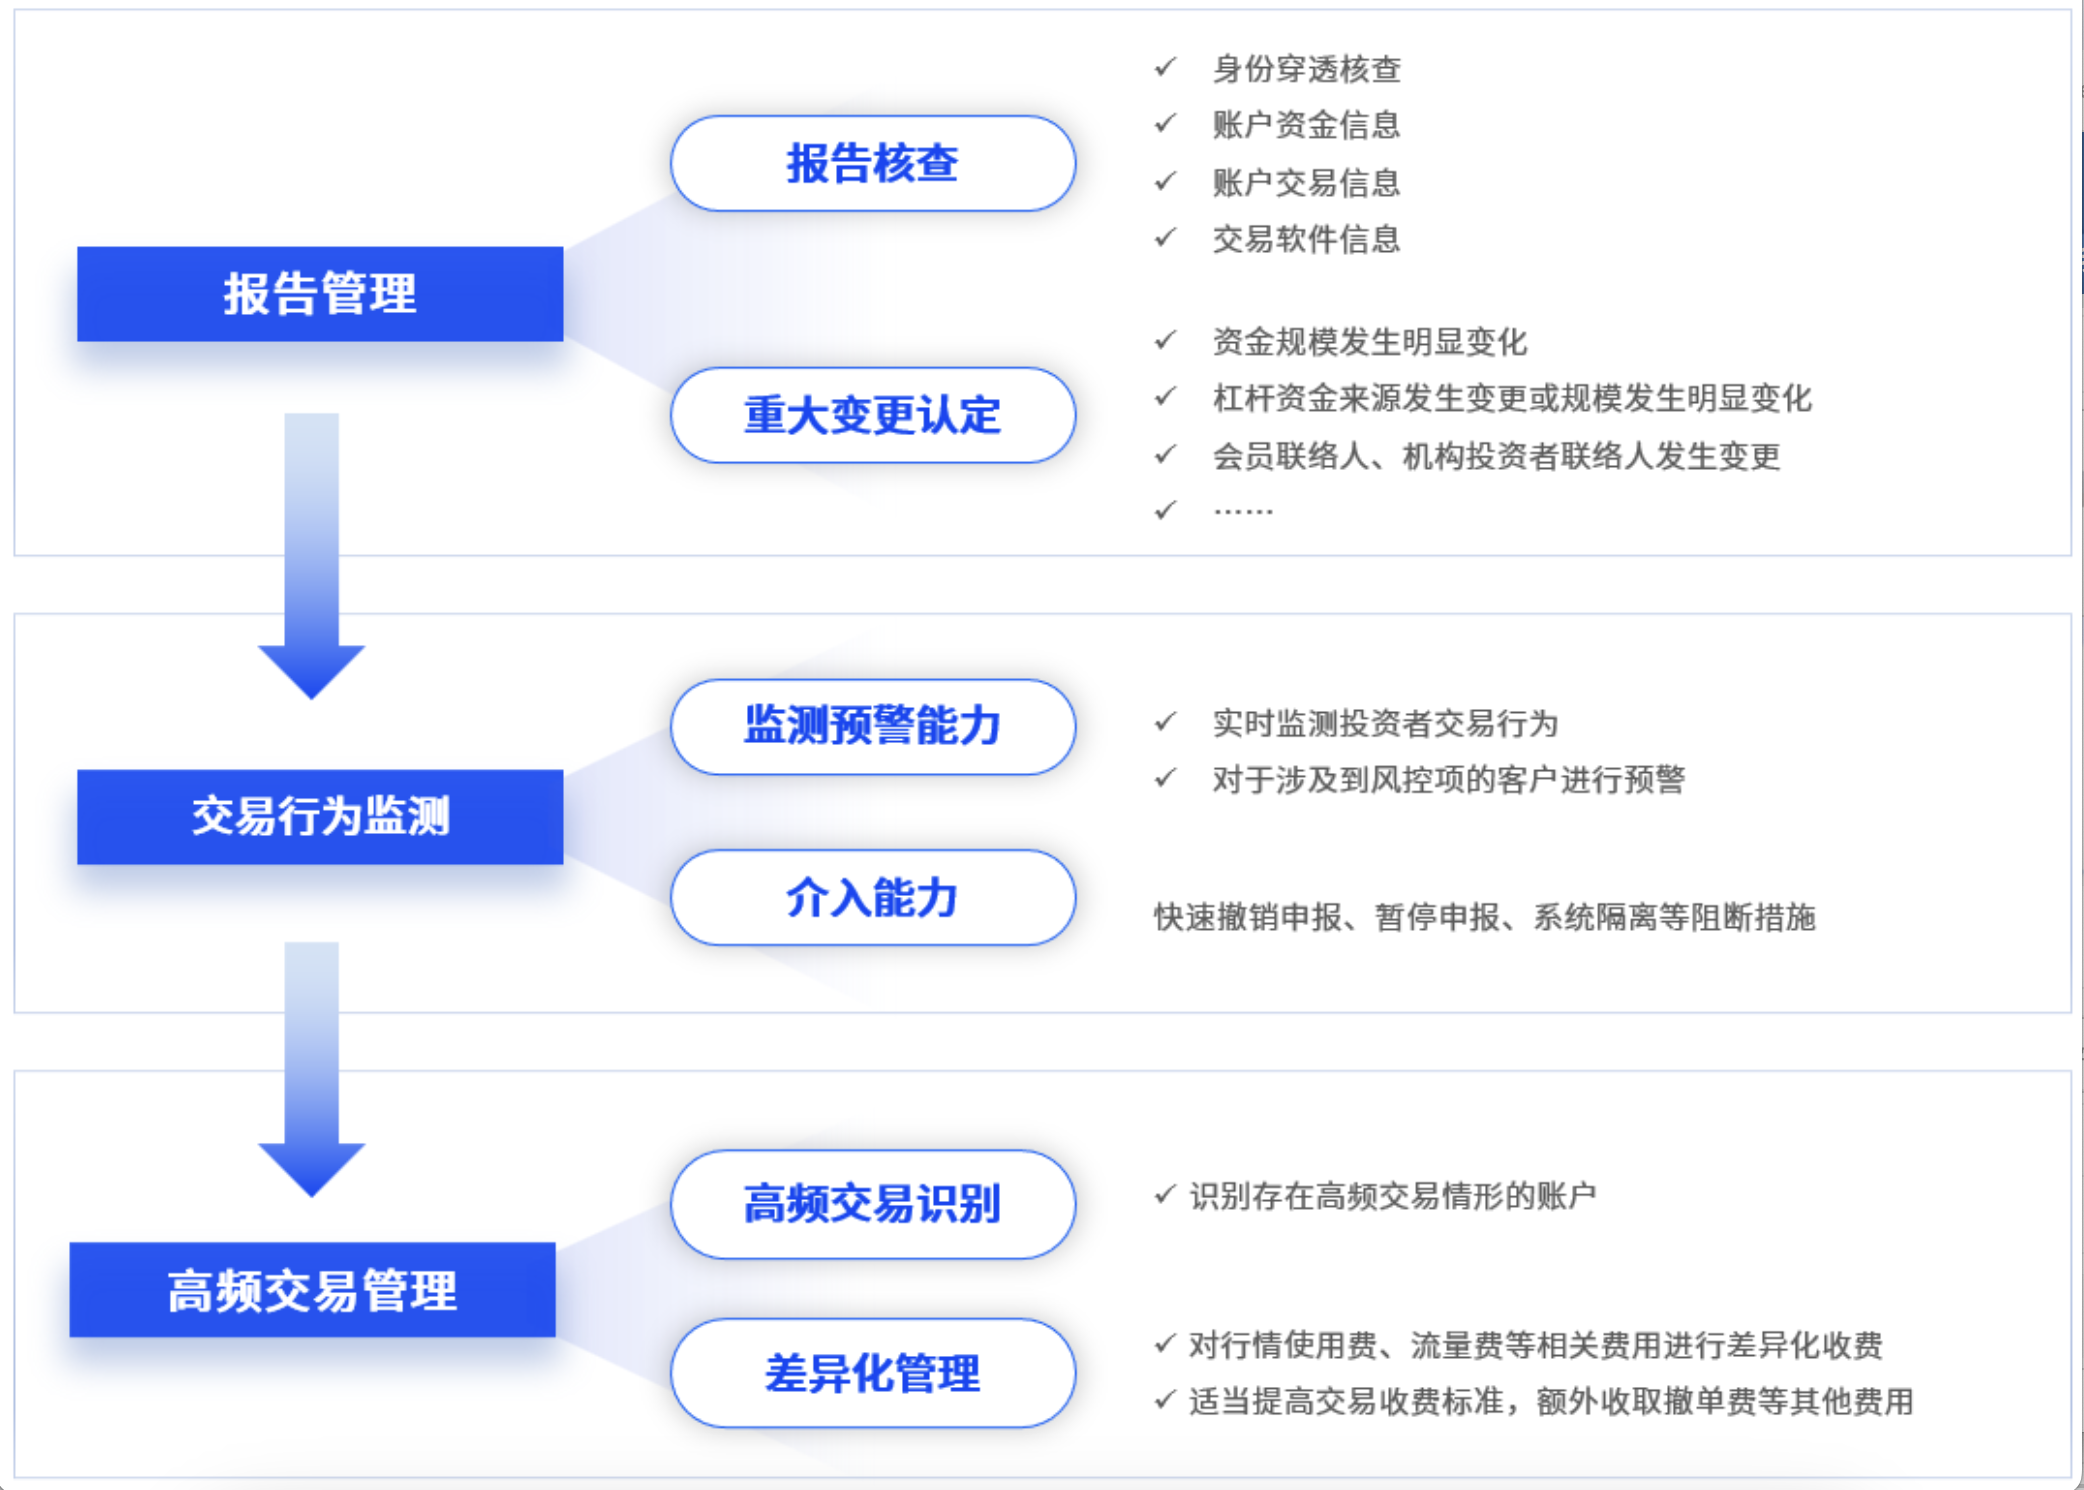Click the checkmark beside 实时监测投资者交易行为
The image size is (2084, 1490).
[x=1165, y=721]
